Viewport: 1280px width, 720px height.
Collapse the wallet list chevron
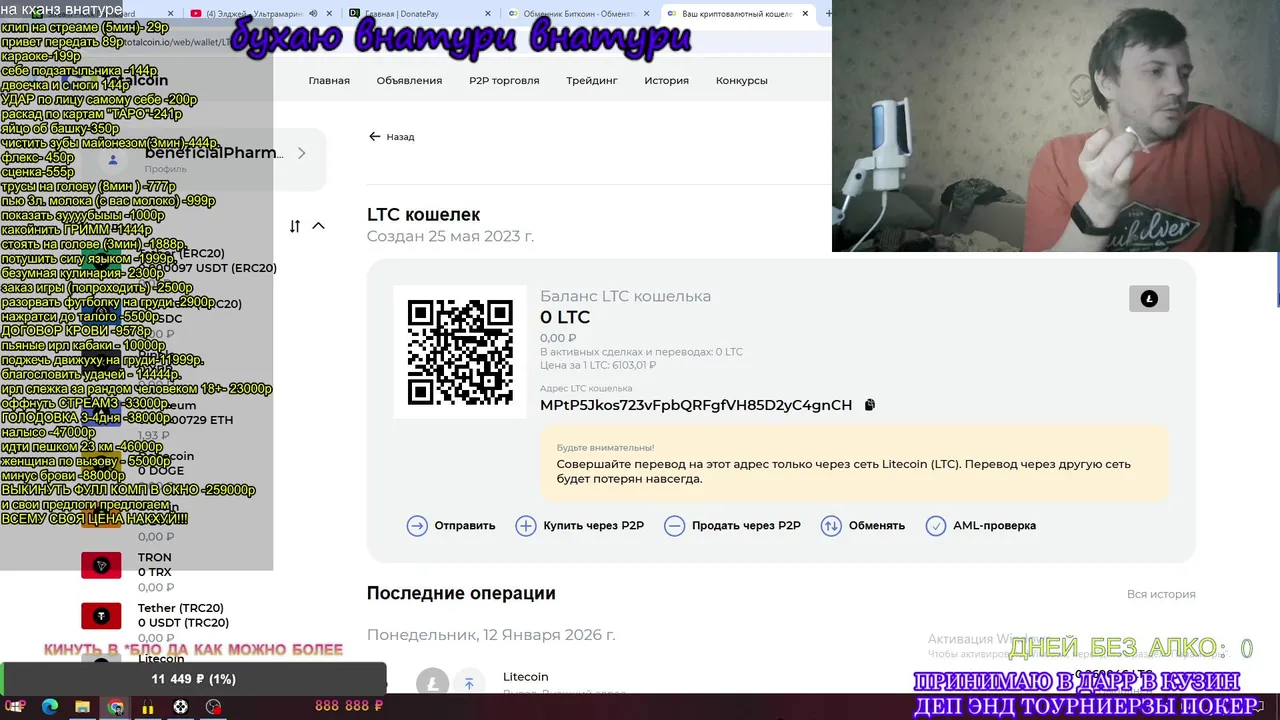click(x=318, y=226)
